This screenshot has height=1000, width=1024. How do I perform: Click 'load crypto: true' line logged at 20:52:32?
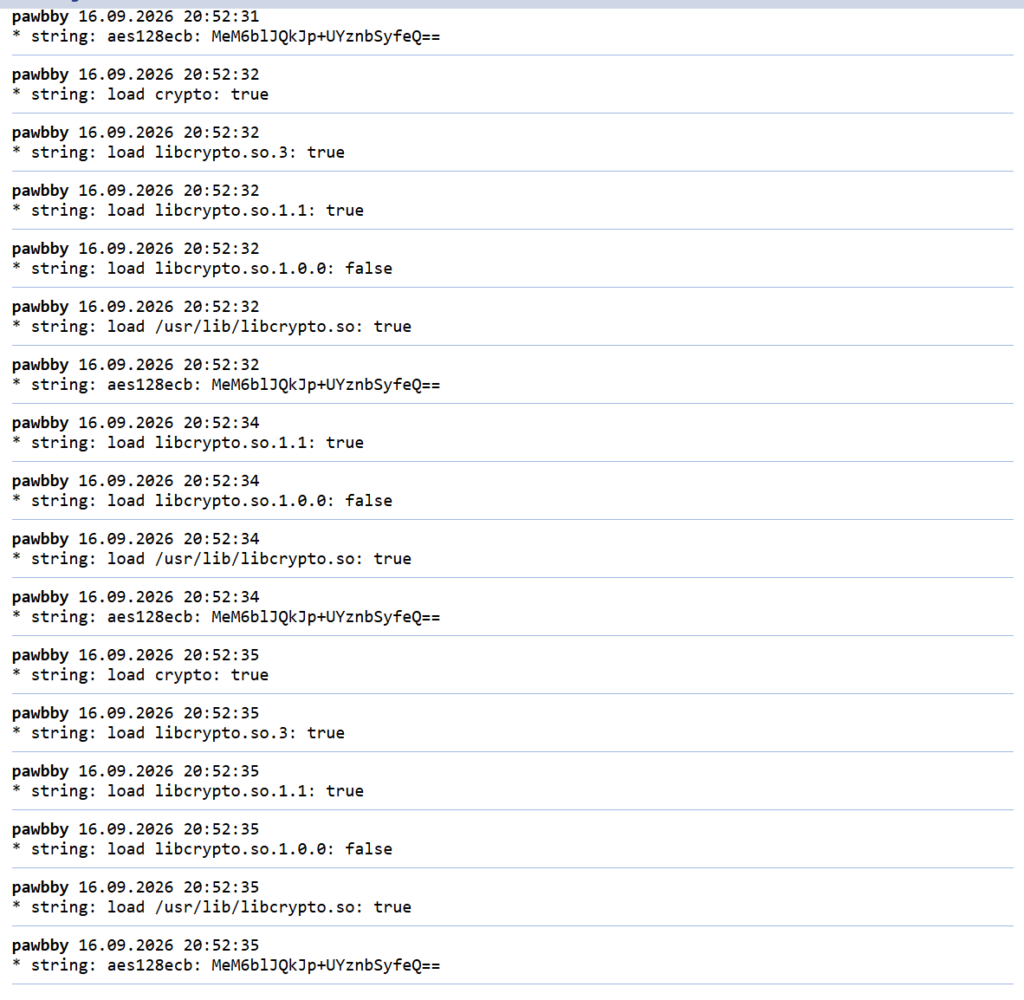tap(140, 95)
